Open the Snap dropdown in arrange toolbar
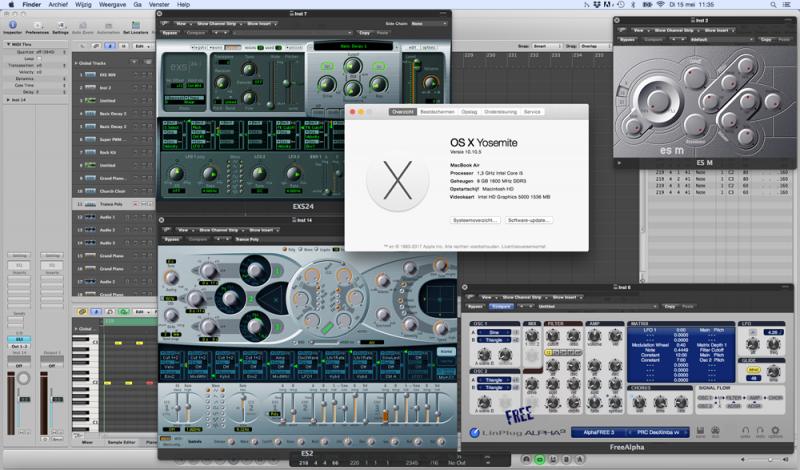800x470 pixels. pyautogui.click(x=545, y=46)
